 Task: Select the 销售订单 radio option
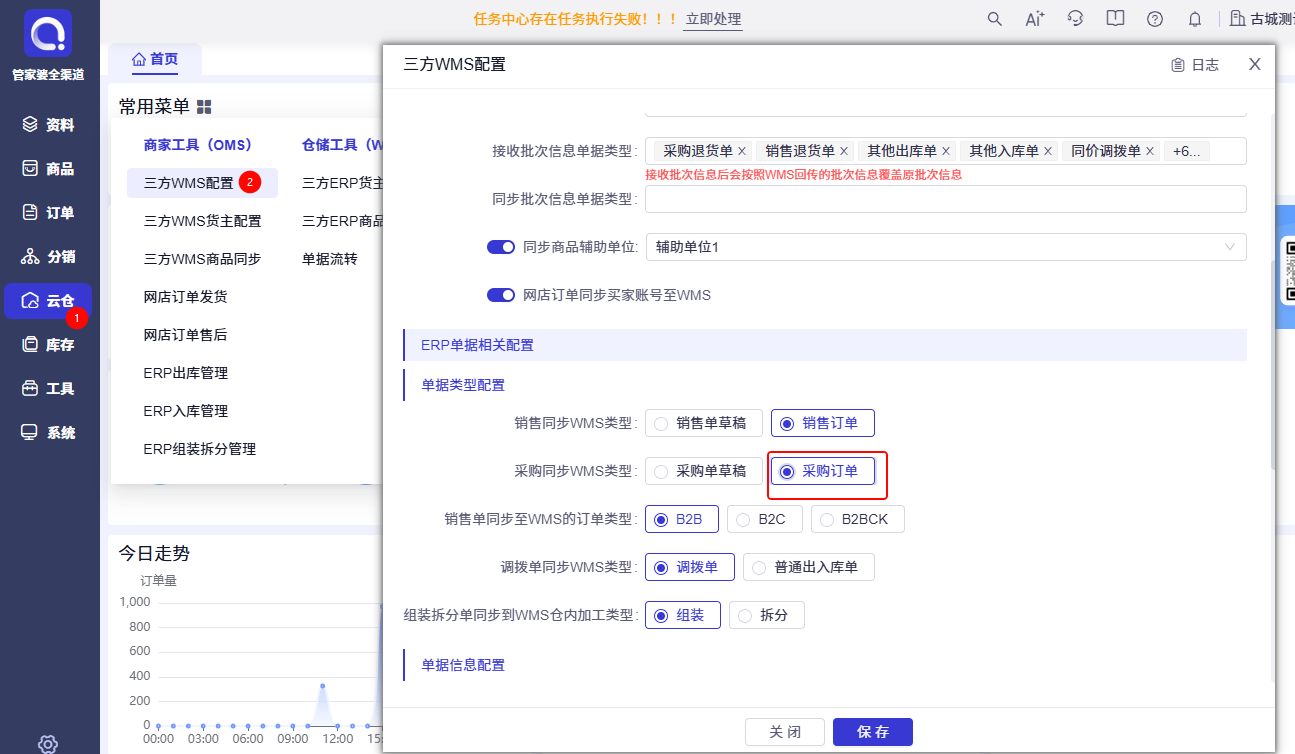point(823,423)
